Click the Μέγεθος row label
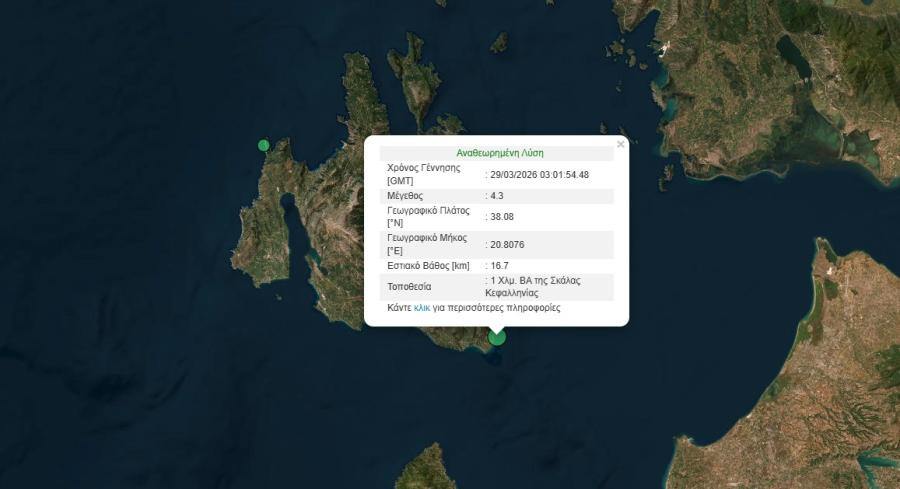The height and width of the screenshot is (489, 900). tap(405, 196)
